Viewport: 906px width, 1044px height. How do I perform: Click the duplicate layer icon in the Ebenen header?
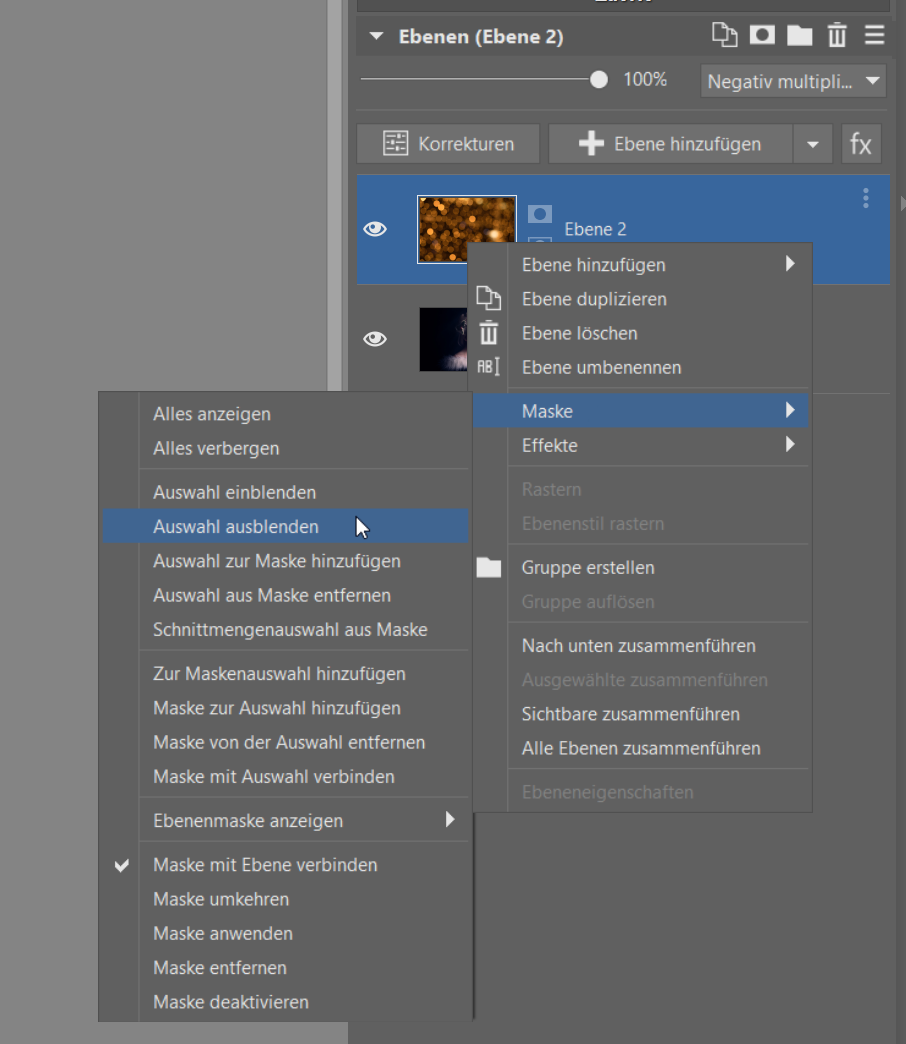724,35
